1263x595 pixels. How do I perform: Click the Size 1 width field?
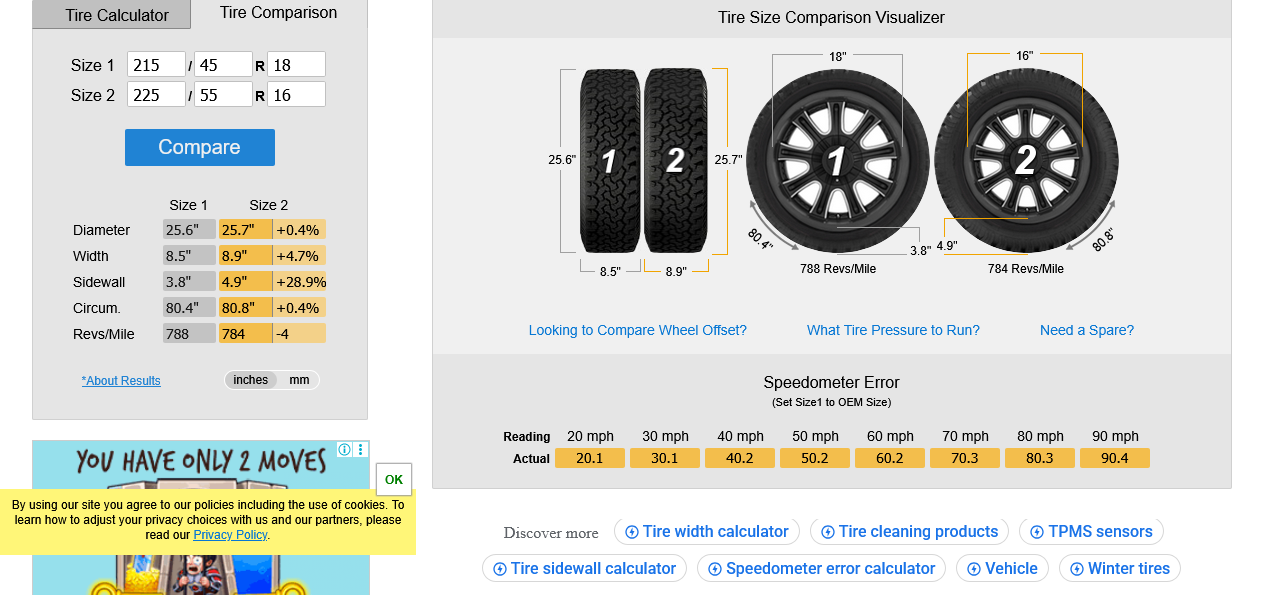156,65
